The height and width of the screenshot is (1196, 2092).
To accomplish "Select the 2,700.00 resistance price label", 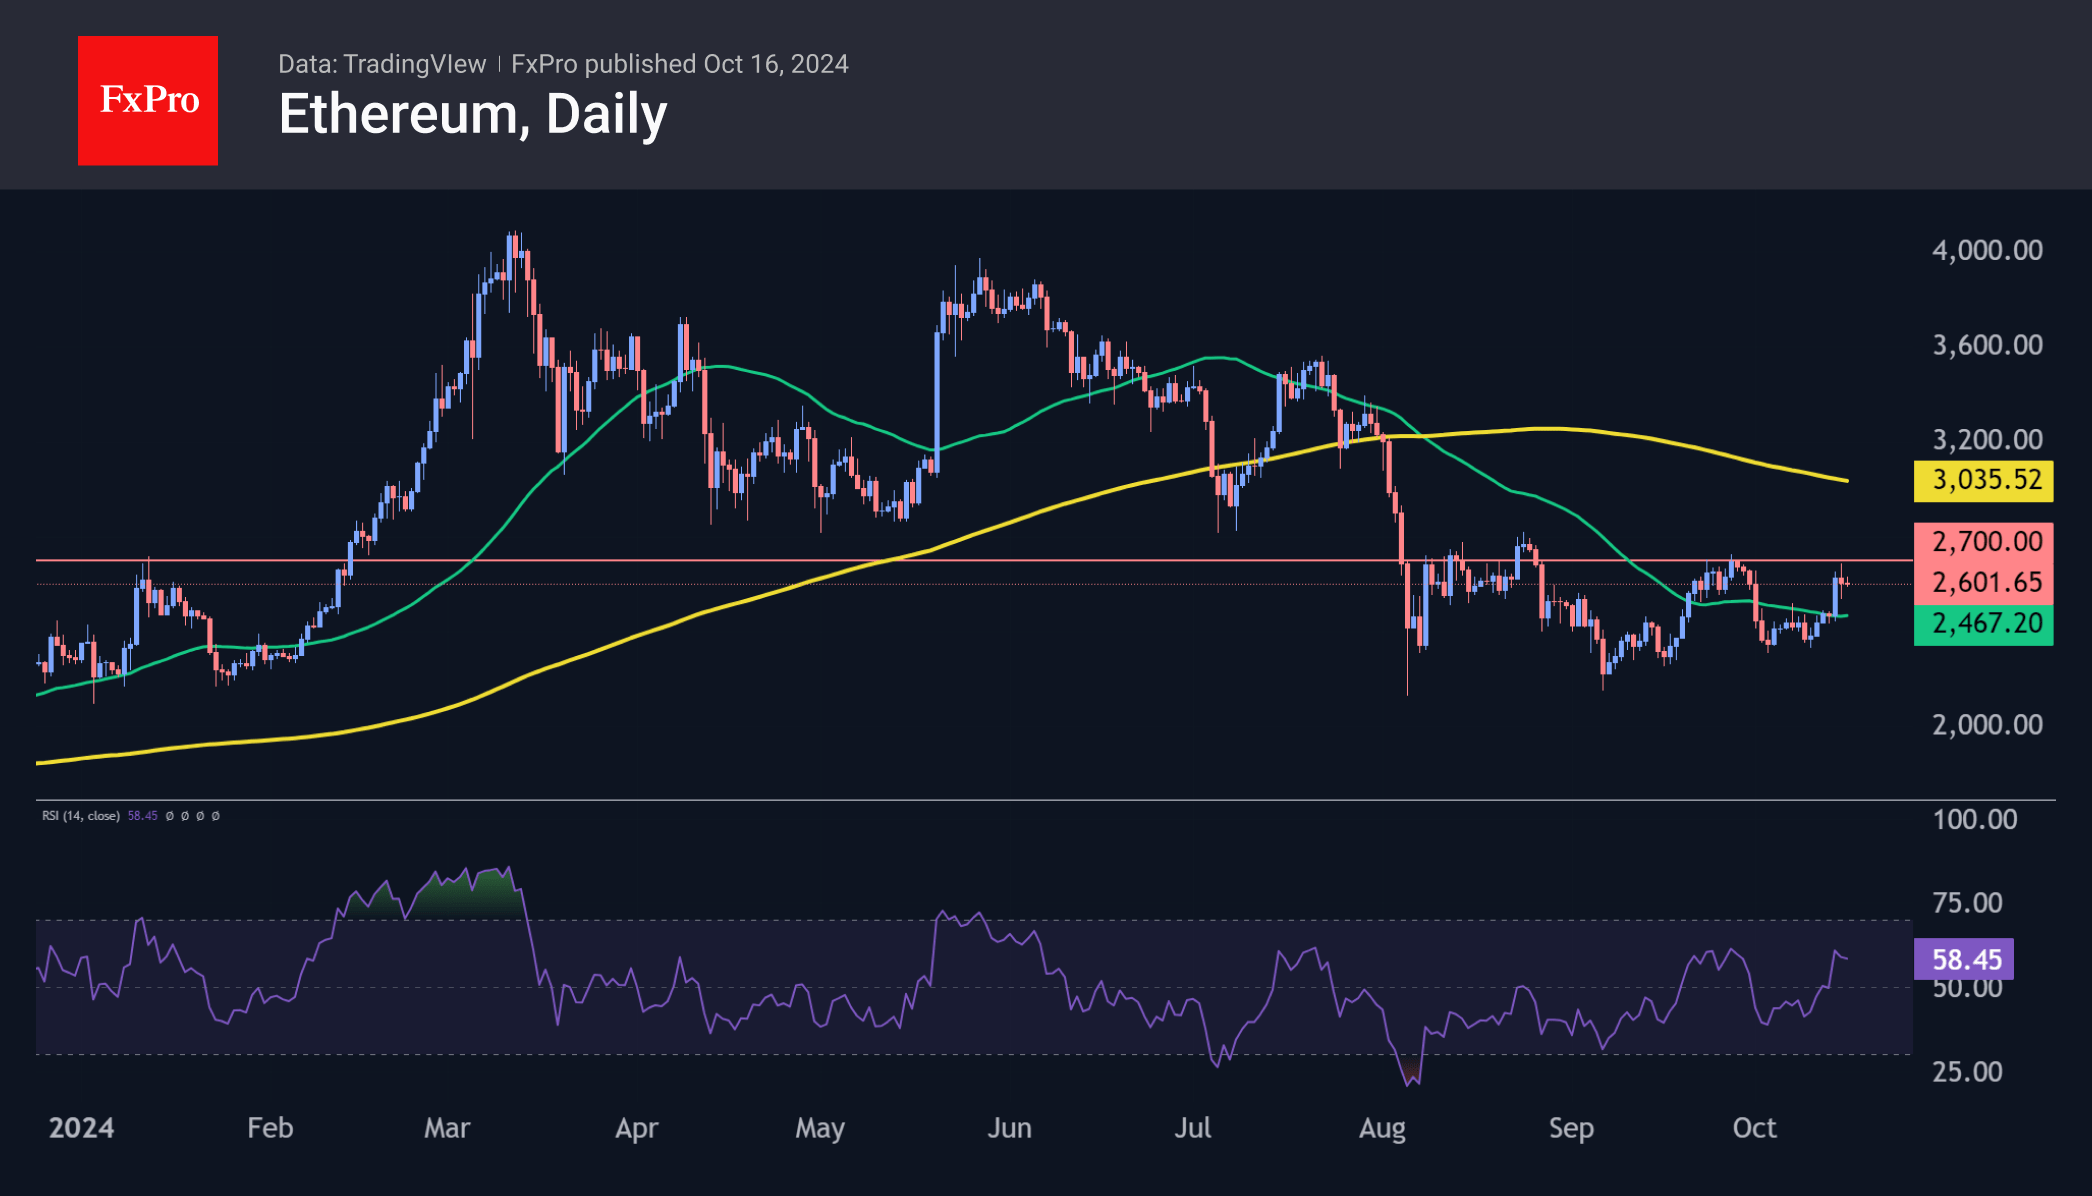I will tap(1983, 542).
